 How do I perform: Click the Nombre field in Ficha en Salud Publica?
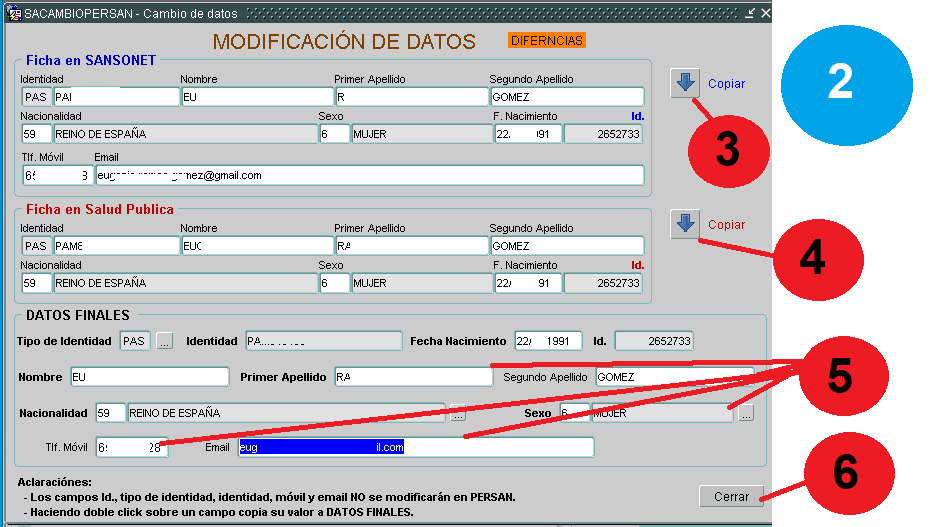[x=256, y=246]
